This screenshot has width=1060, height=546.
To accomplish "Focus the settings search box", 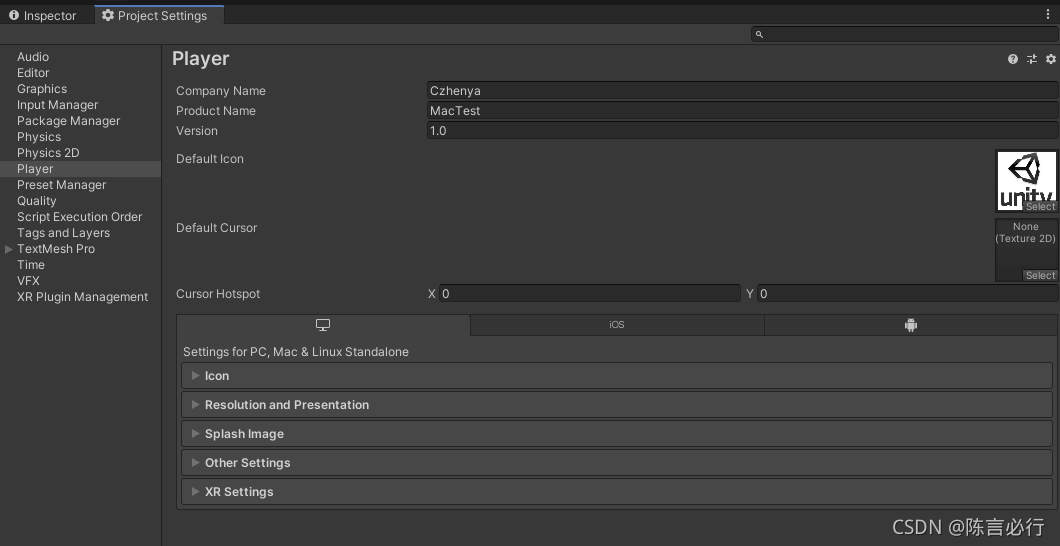I will pyautogui.click(x=906, y=34).
